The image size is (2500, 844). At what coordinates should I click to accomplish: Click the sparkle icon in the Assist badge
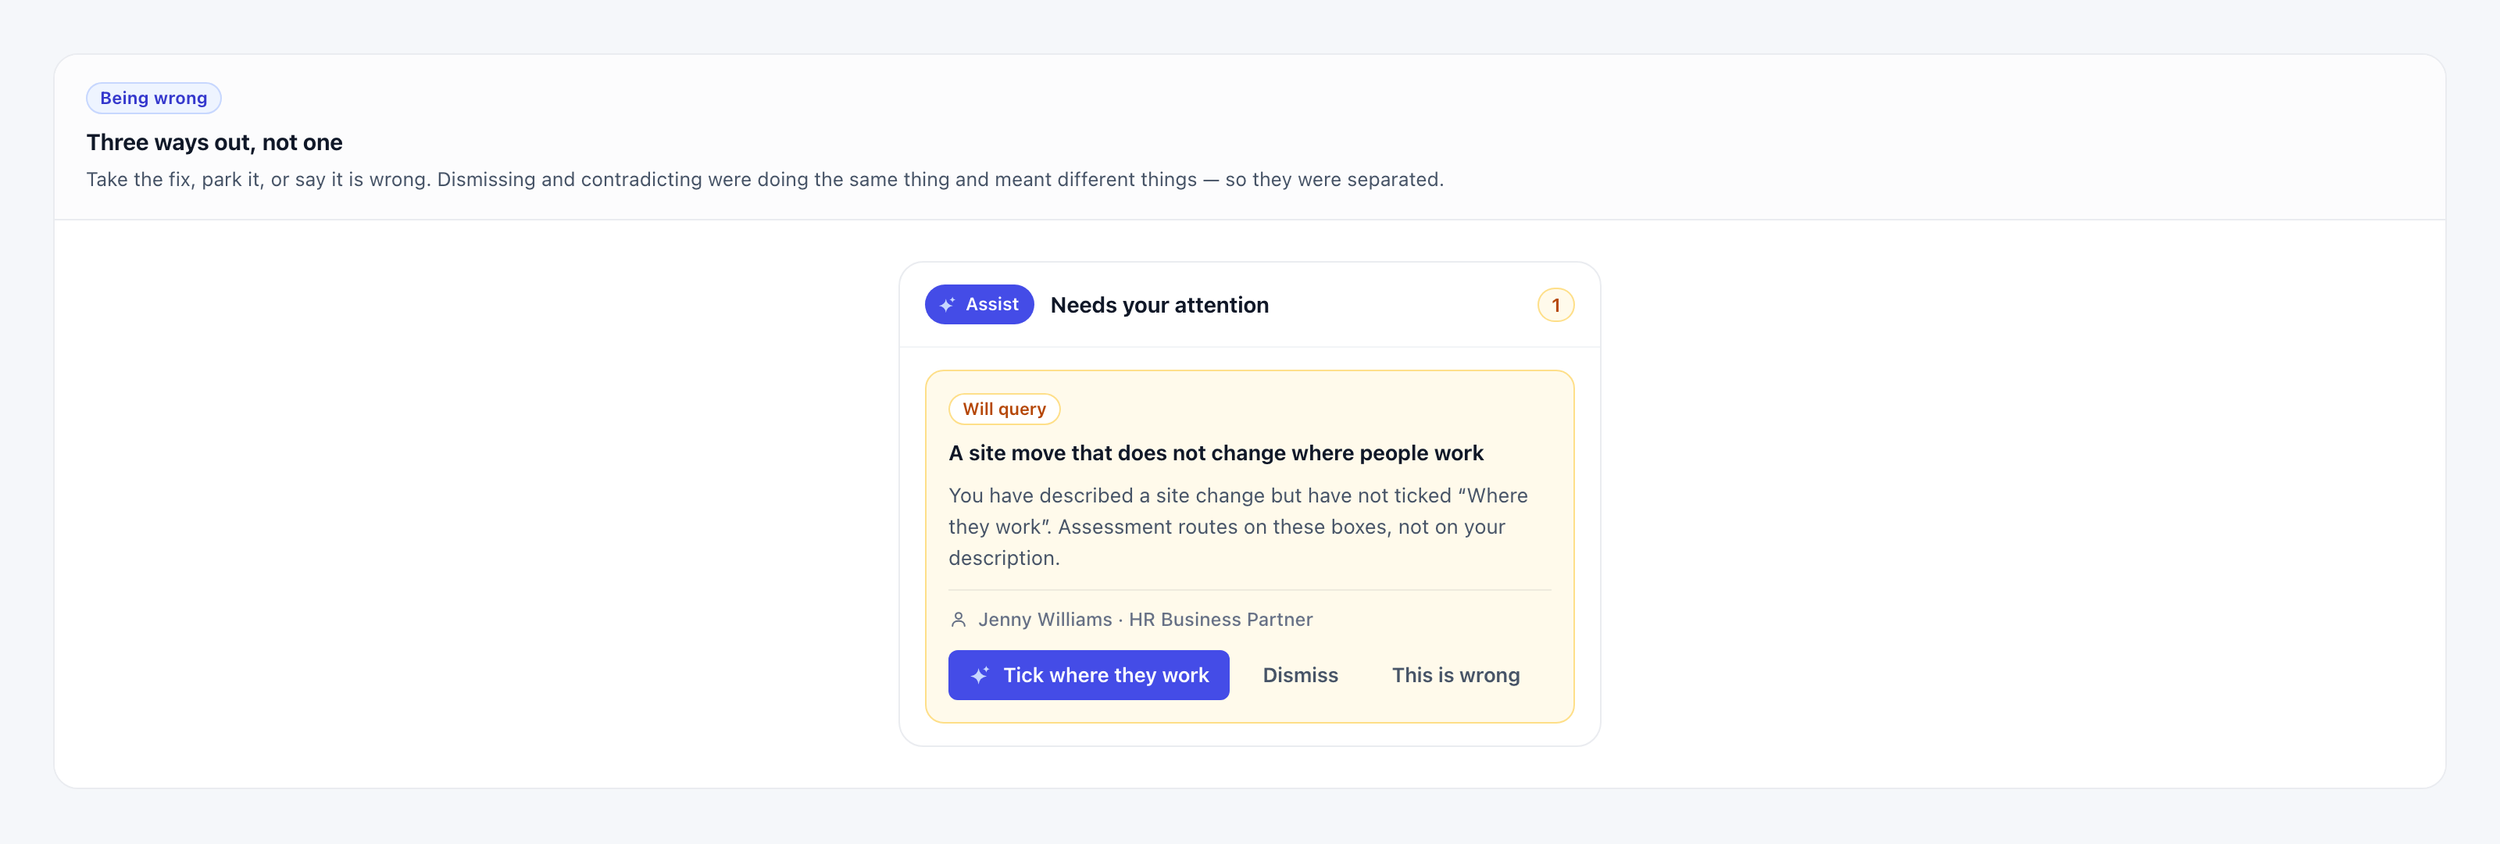point(947,305)
